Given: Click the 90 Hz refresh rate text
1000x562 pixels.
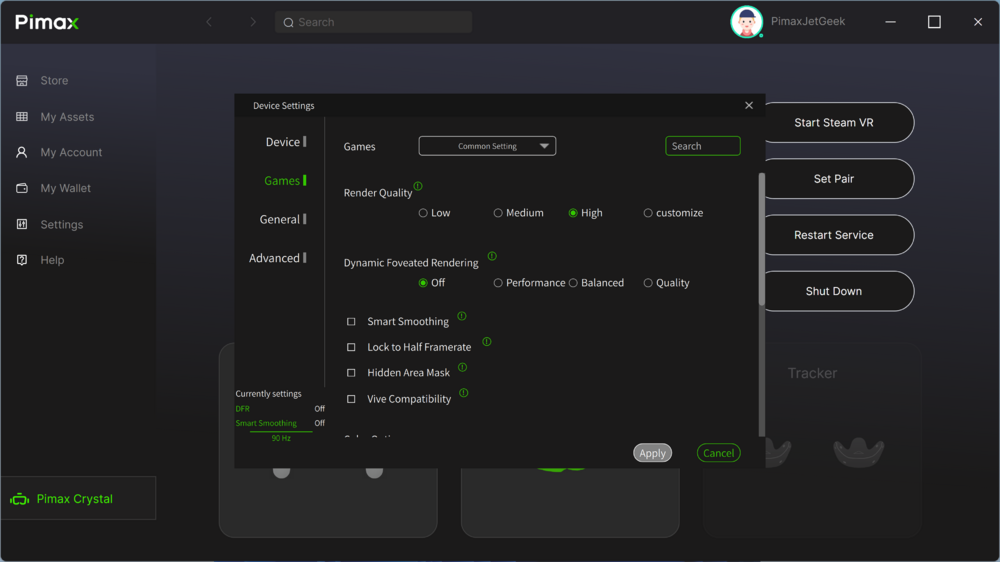Looking at the screenshot, I should [x=281, y=438].
